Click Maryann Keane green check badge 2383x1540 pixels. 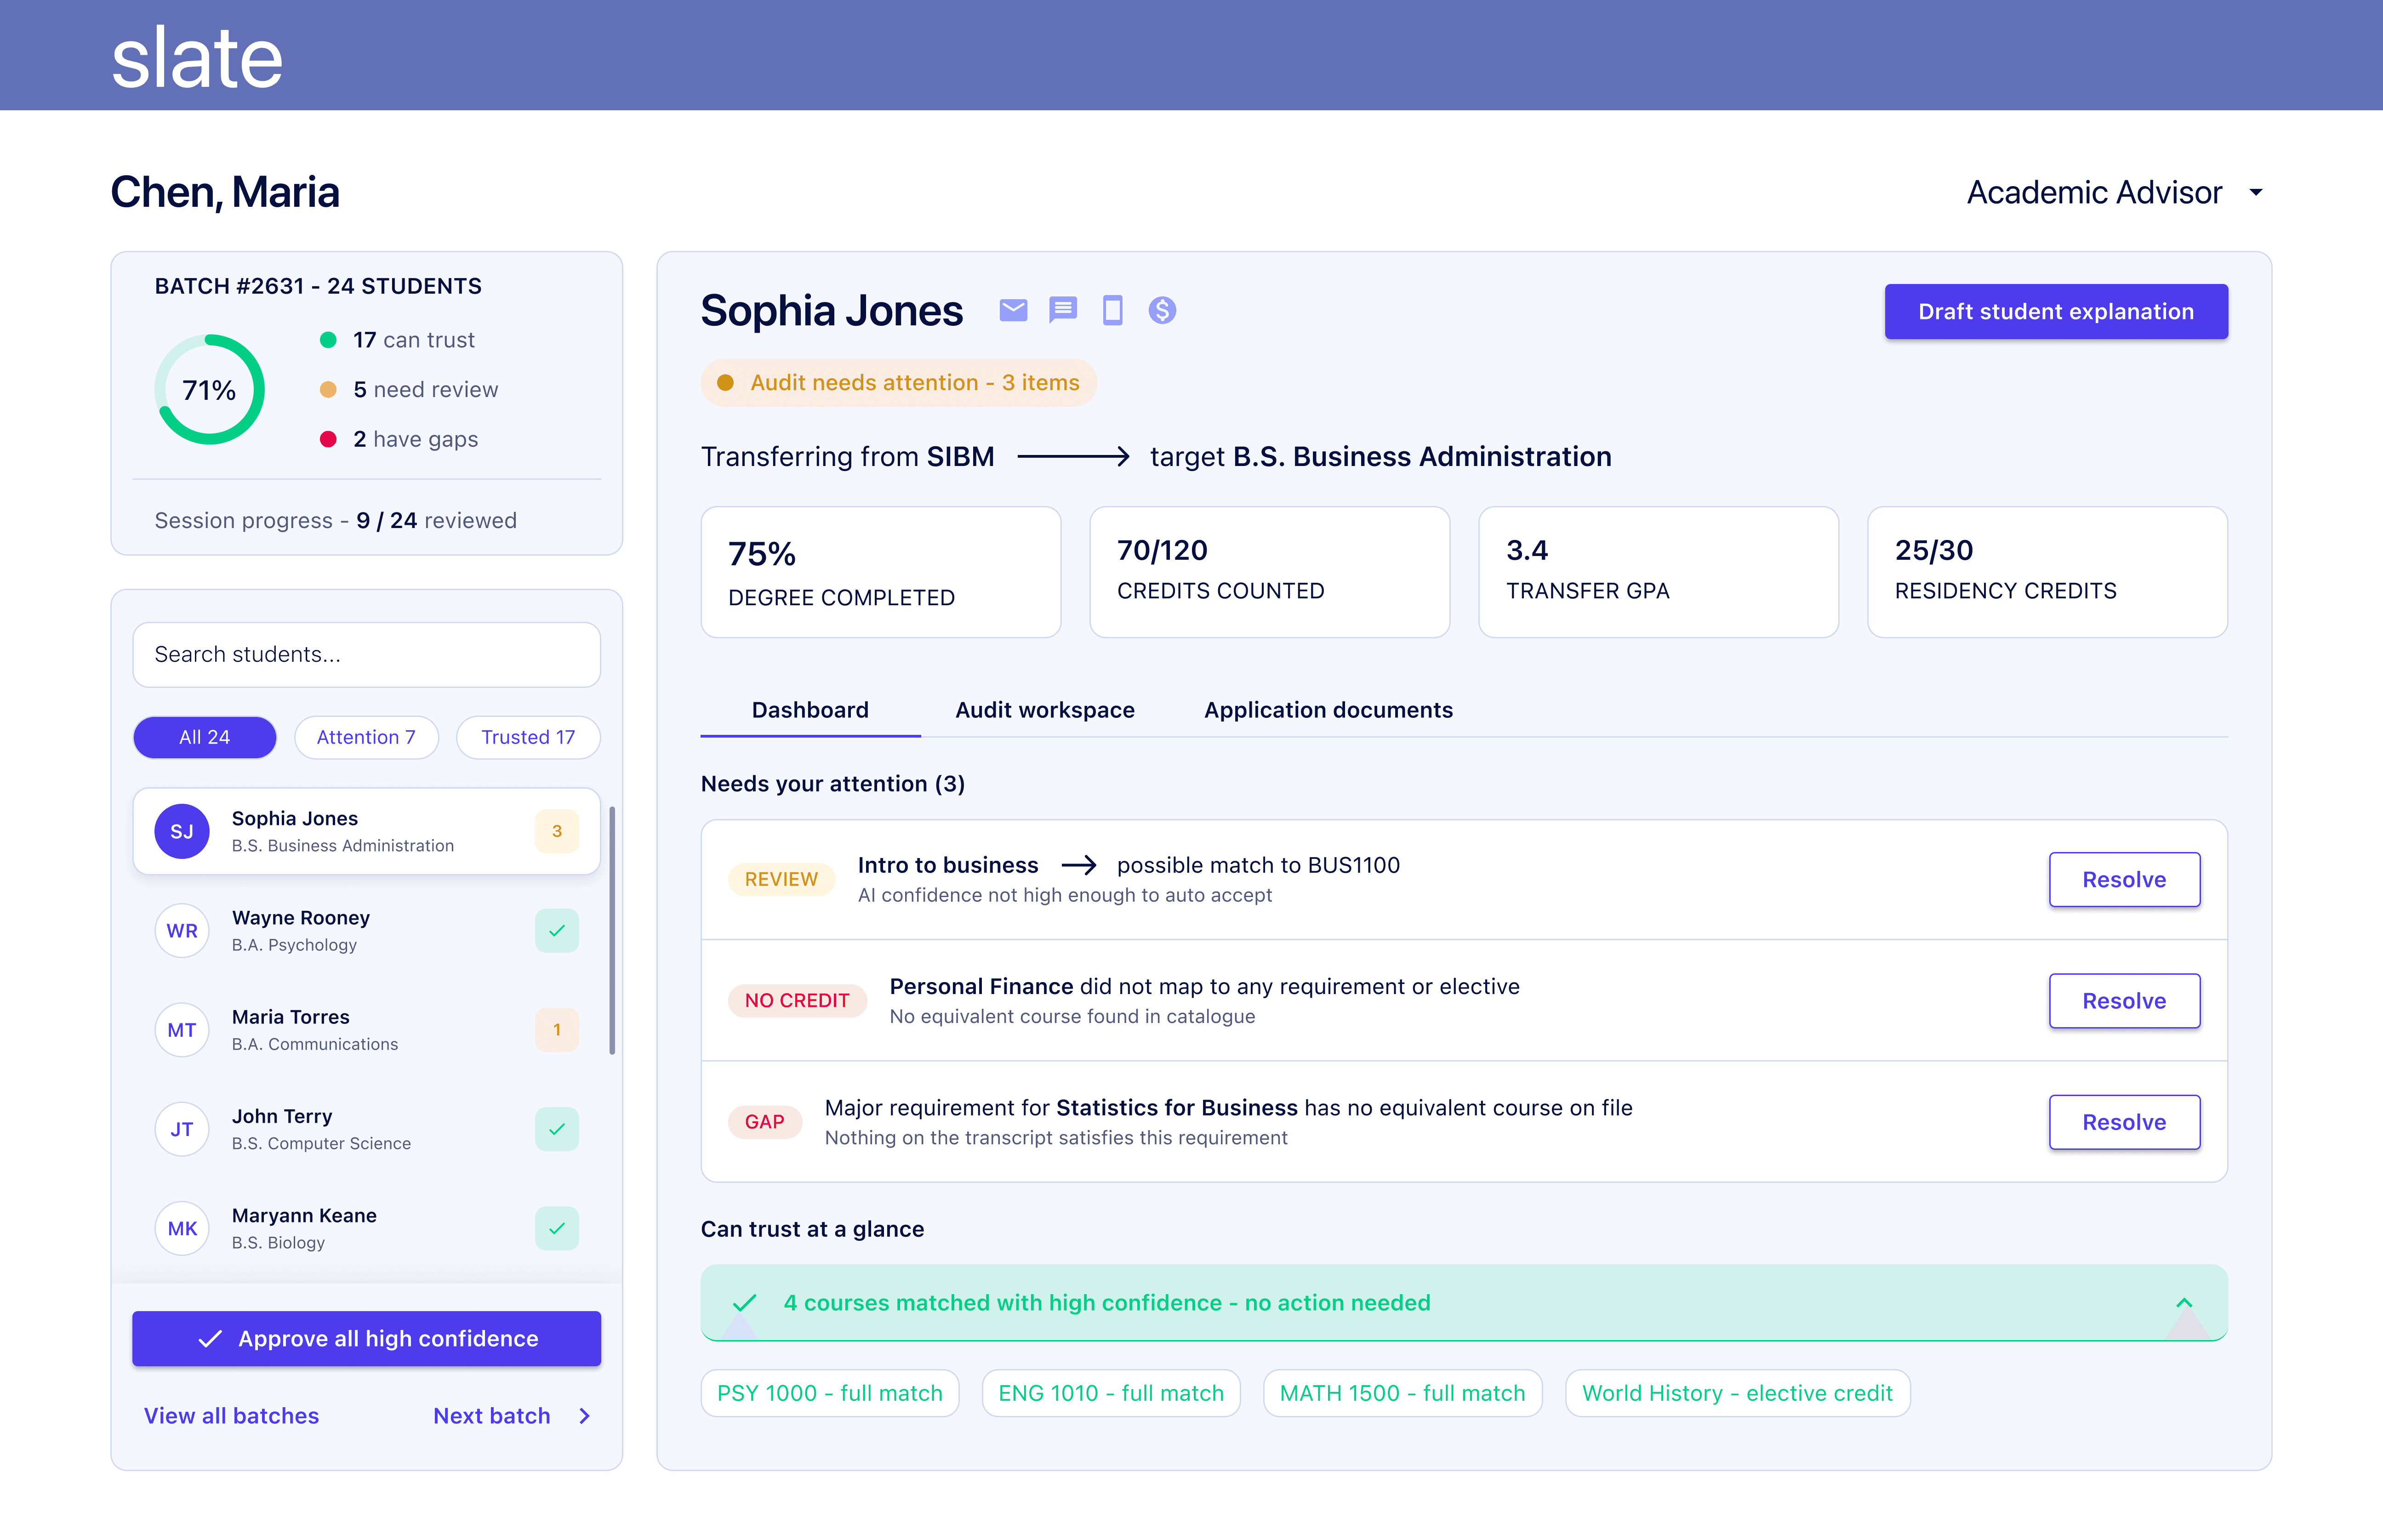pos(557,1228)
